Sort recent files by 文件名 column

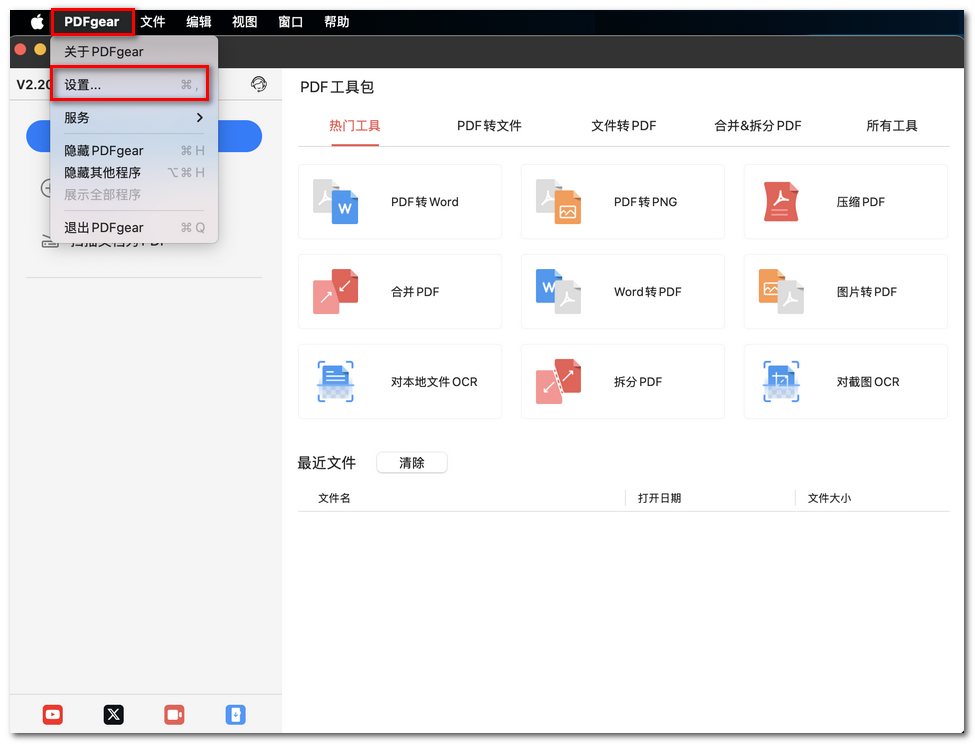(x=339, y=497)
